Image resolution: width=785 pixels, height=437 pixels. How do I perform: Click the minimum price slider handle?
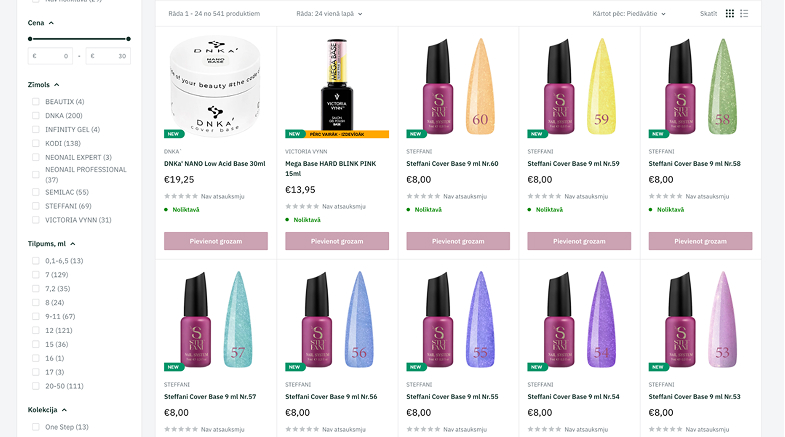tap(30, 39)
